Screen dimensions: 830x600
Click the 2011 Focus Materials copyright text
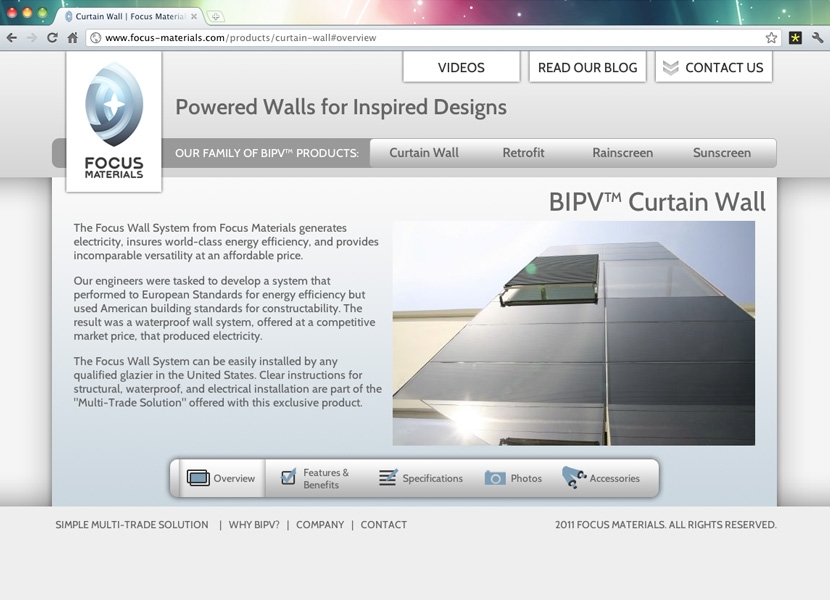point(665,525)
